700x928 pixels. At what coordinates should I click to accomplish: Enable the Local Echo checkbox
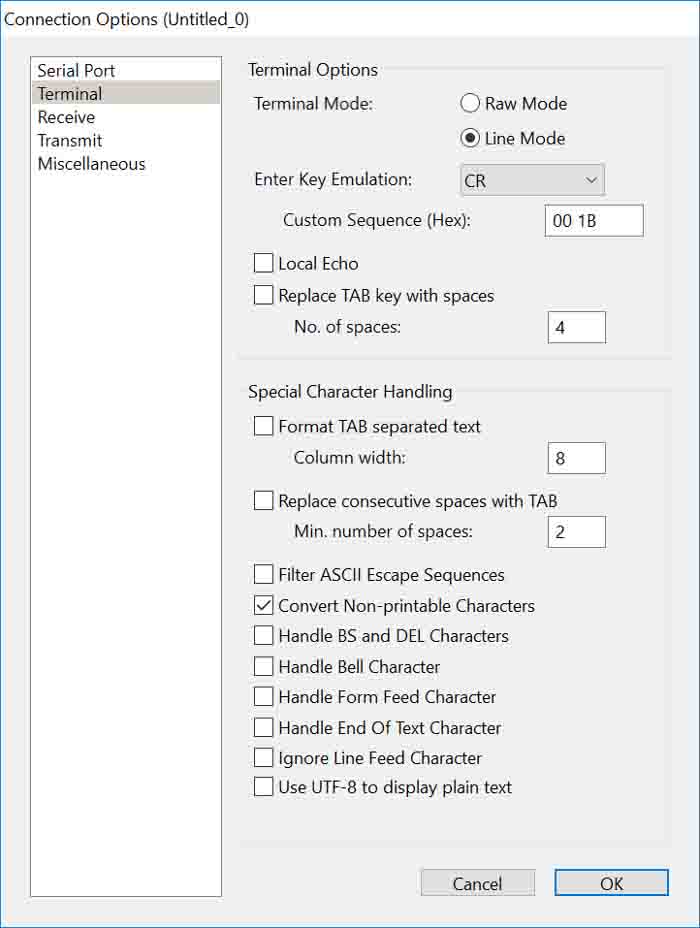coord(264,263)
